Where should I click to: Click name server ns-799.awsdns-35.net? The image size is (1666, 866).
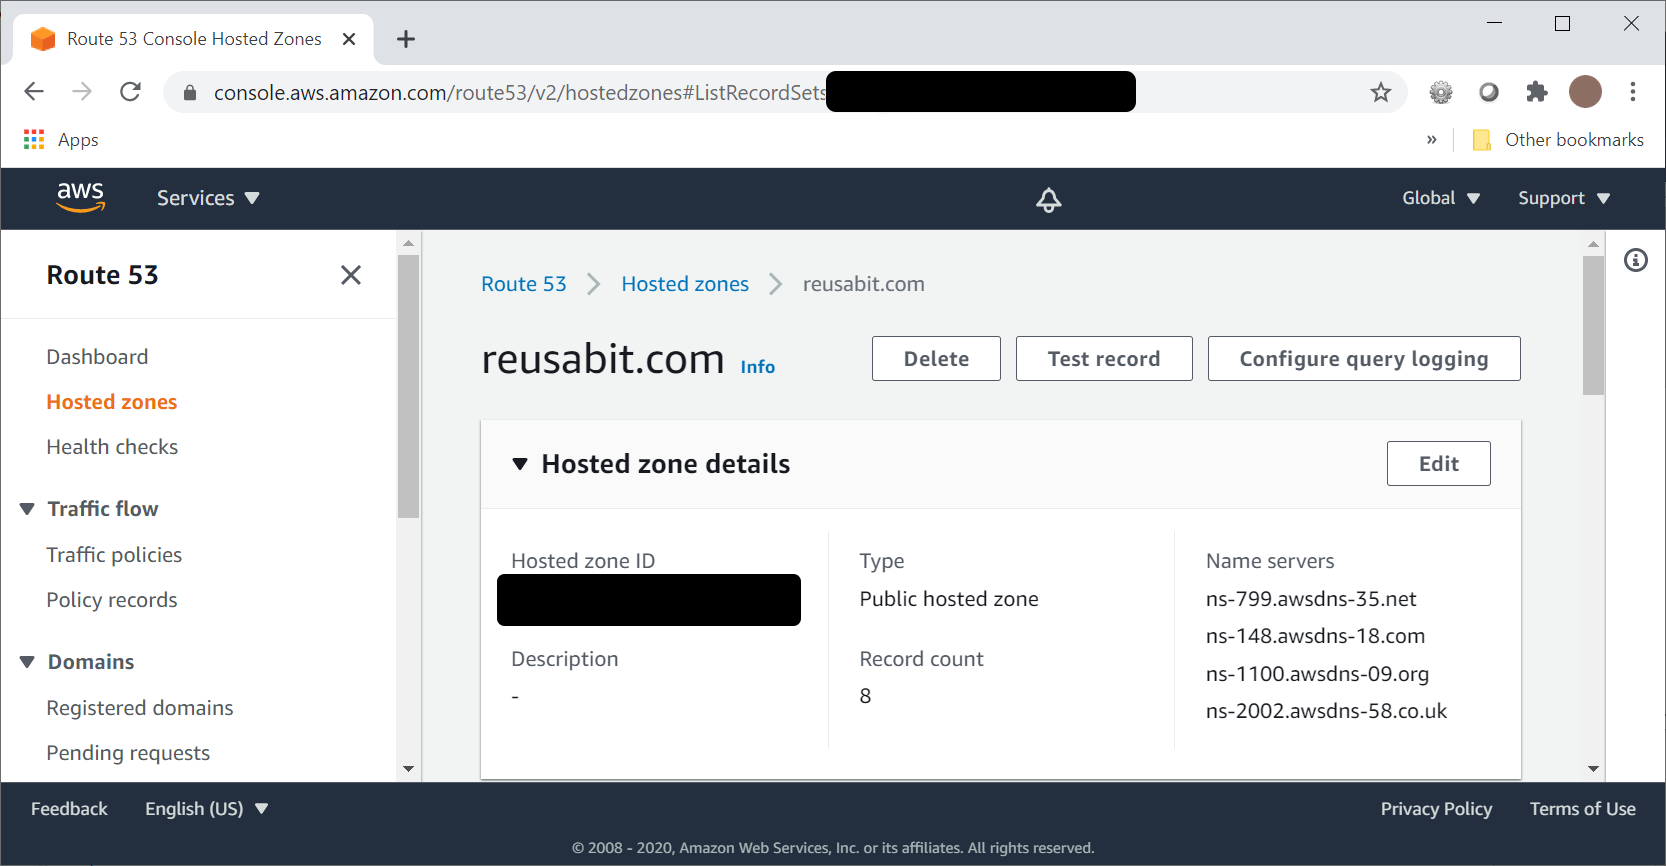pyautogui.click(x=1311, y=599)
